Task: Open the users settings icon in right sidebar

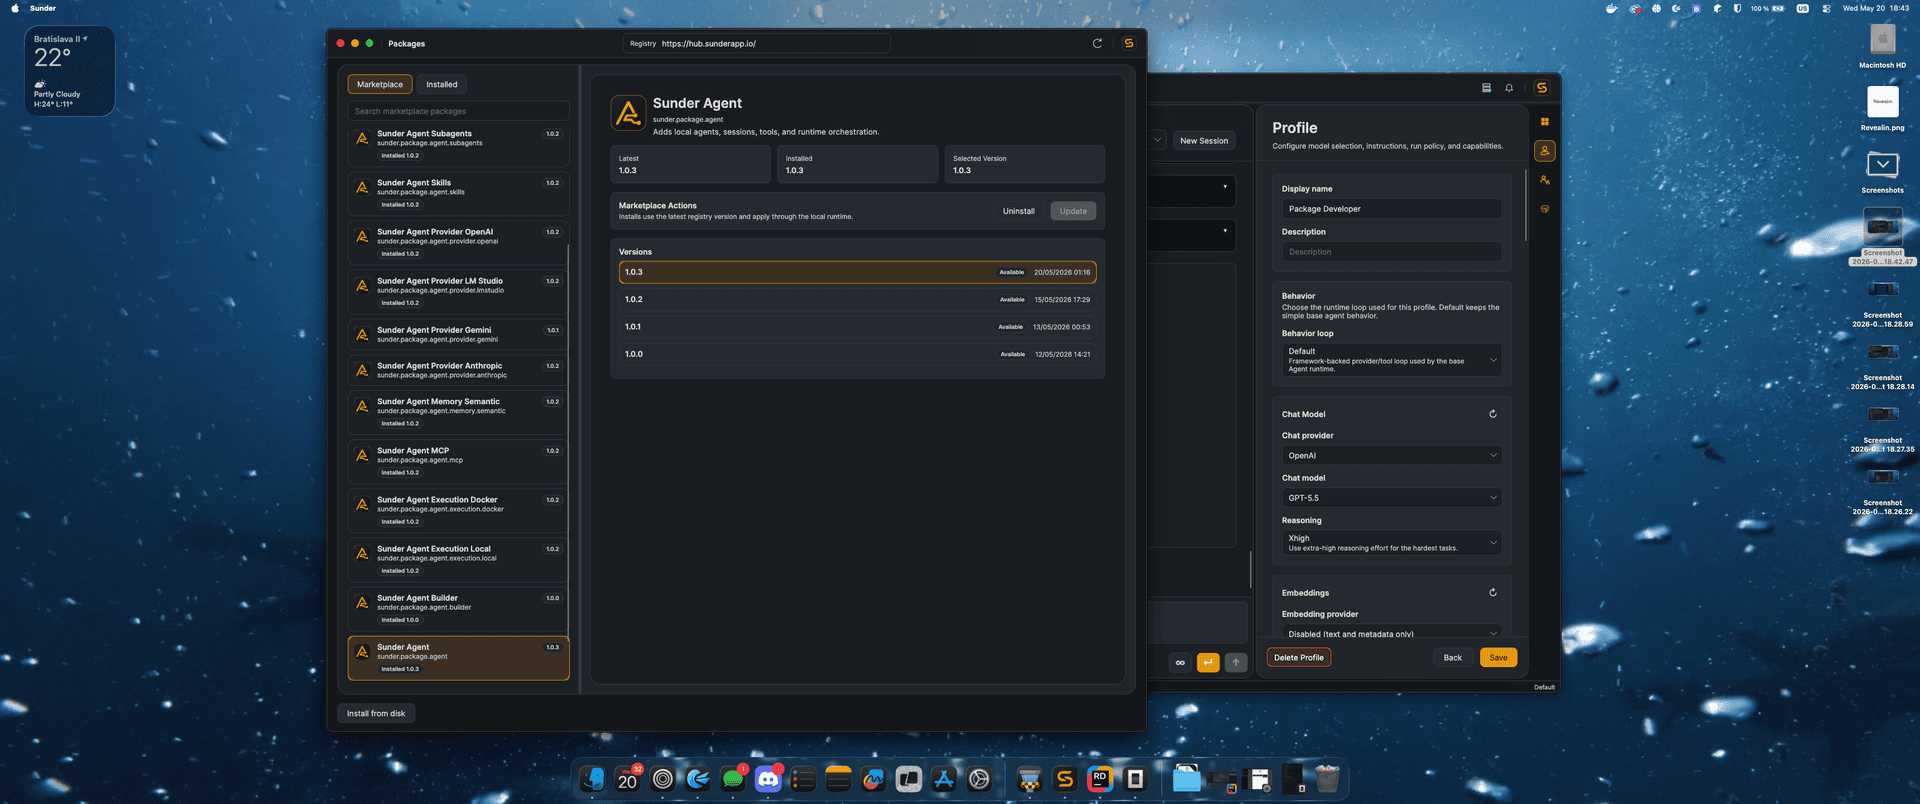Action: tap(1544, 180)
